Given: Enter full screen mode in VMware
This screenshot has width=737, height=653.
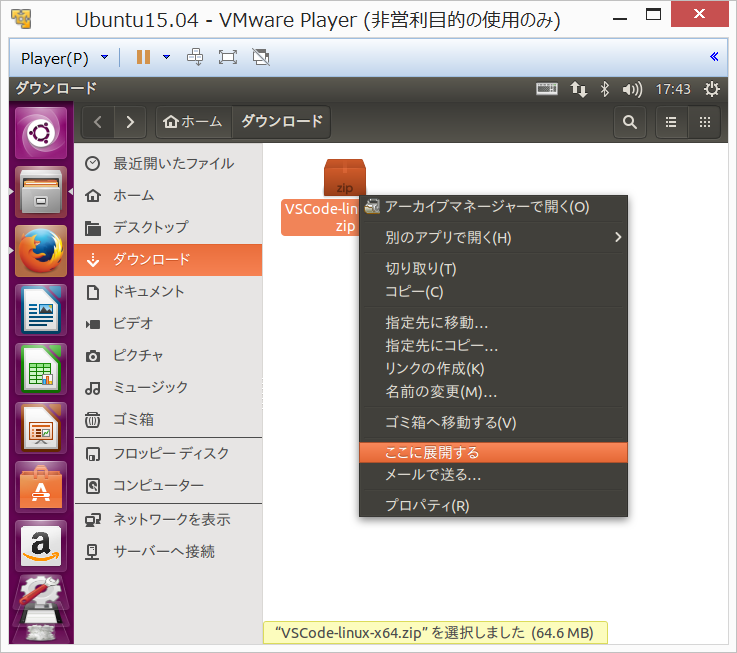Looking at the screenshot, I should pyautogui.click(x=227, y=57).
